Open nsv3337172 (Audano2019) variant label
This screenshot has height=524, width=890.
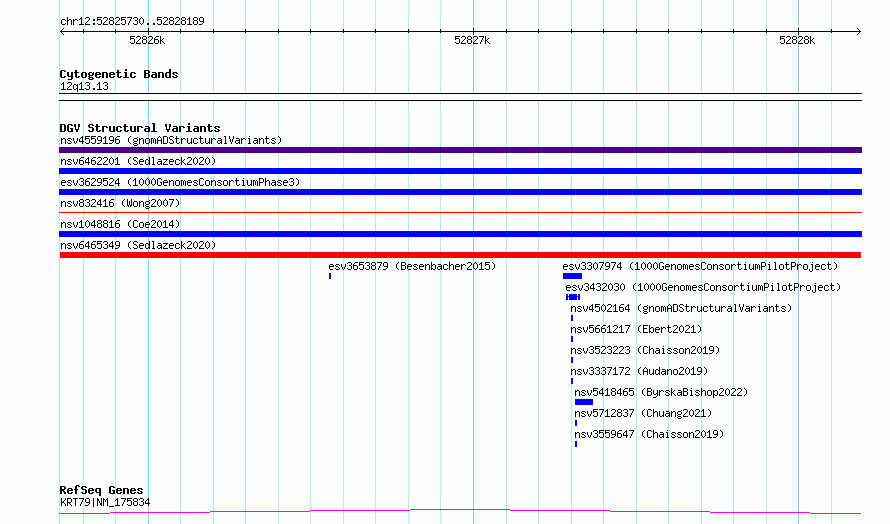point(639,371)
